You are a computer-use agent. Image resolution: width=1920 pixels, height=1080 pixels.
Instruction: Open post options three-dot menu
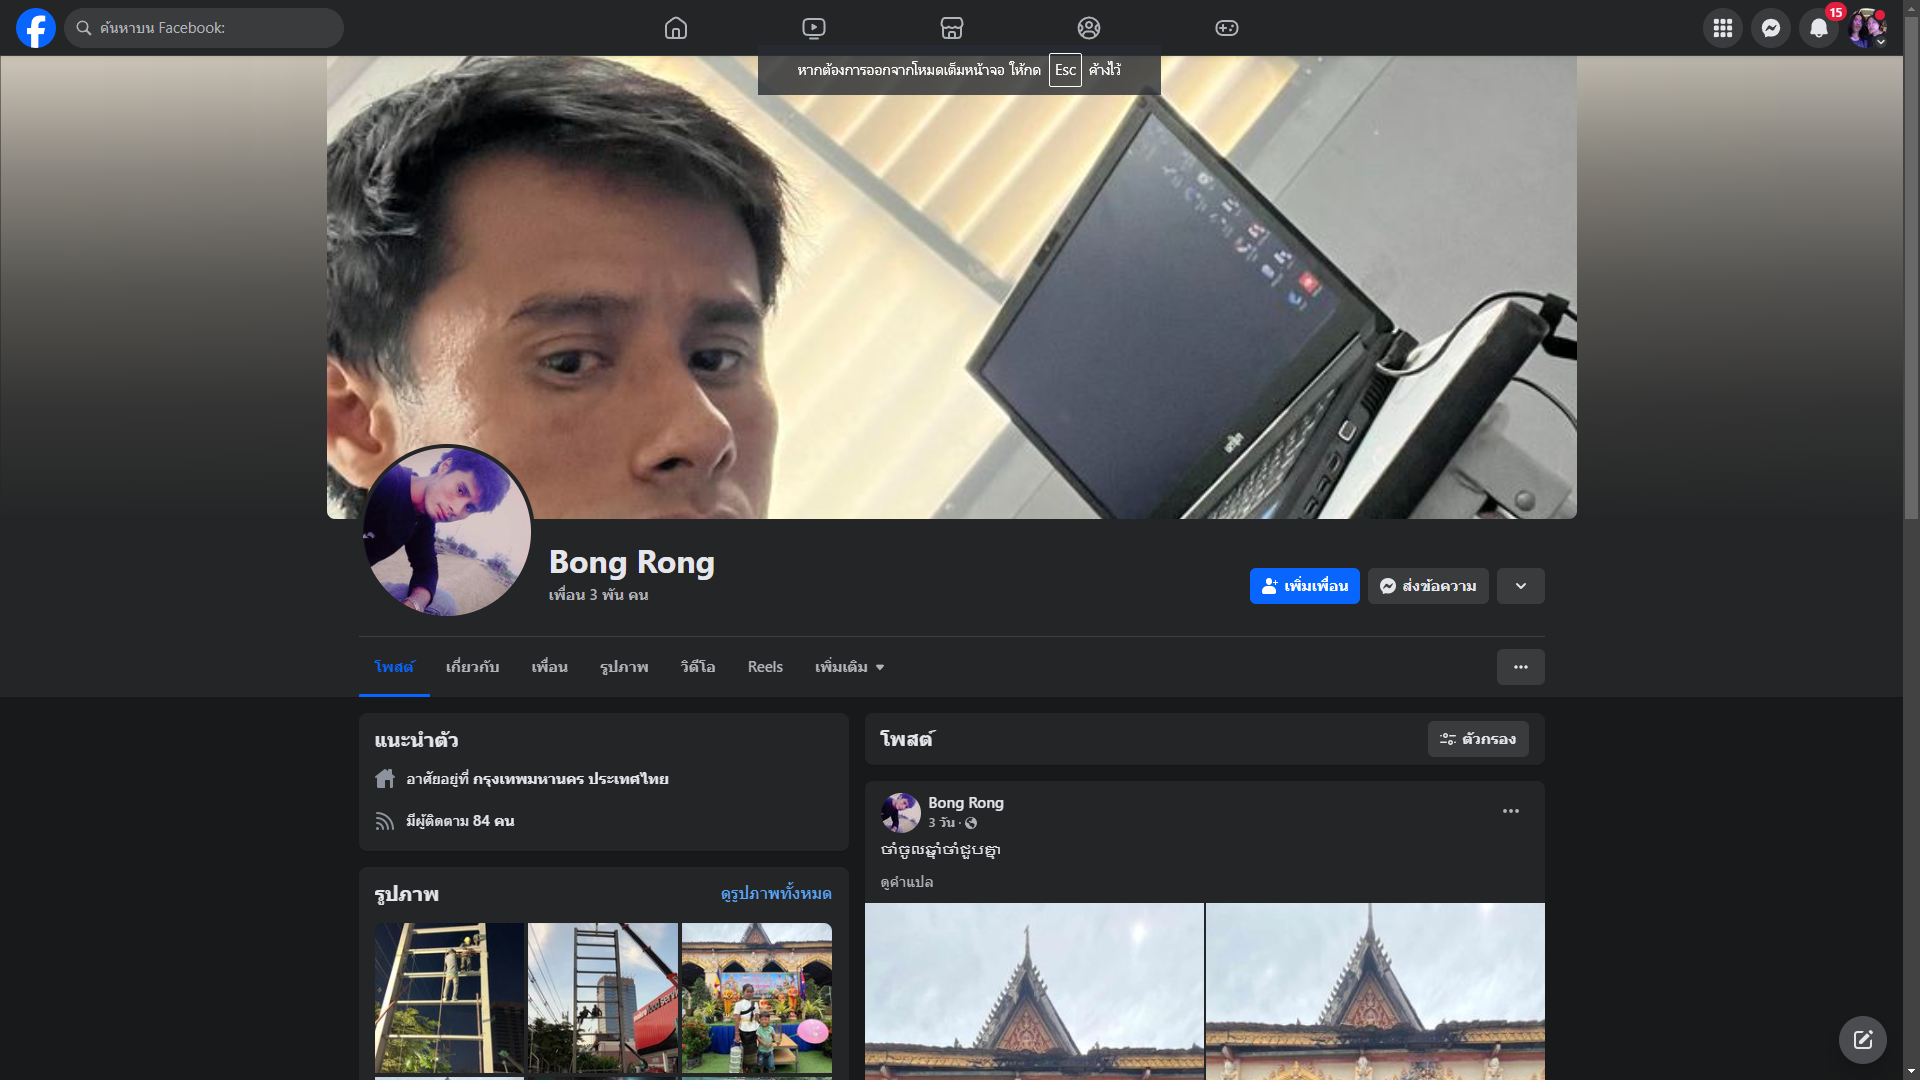[1510, 811]
